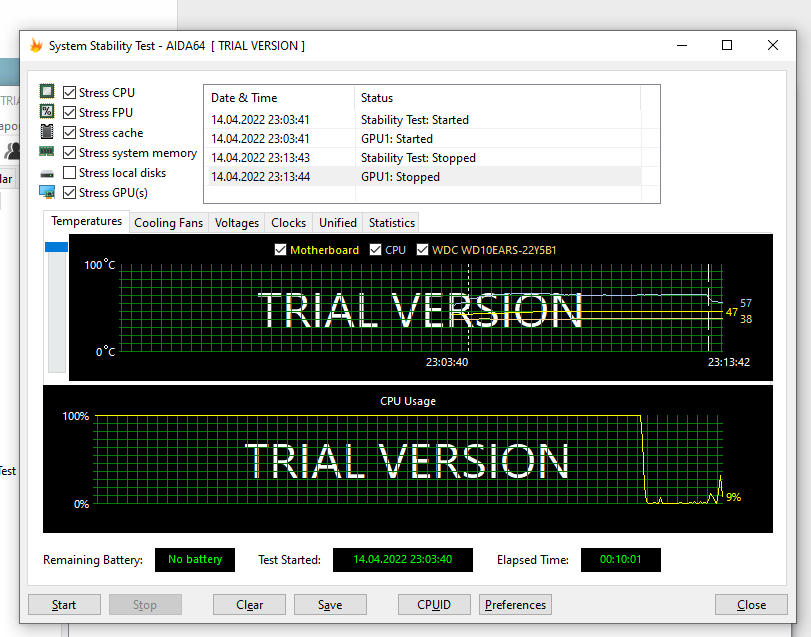The image size is (811, 637).
Task: Open the Unified tab
Action: [x=338, y=223]
